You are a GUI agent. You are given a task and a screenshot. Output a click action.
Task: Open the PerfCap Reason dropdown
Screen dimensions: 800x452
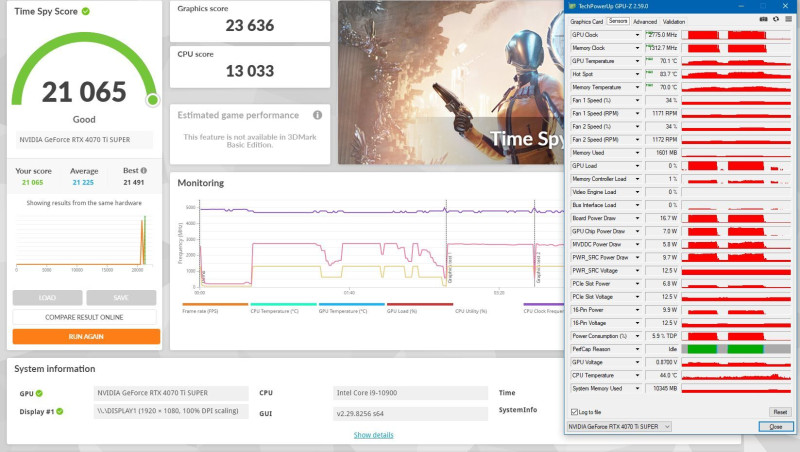[x=637, y=349]
